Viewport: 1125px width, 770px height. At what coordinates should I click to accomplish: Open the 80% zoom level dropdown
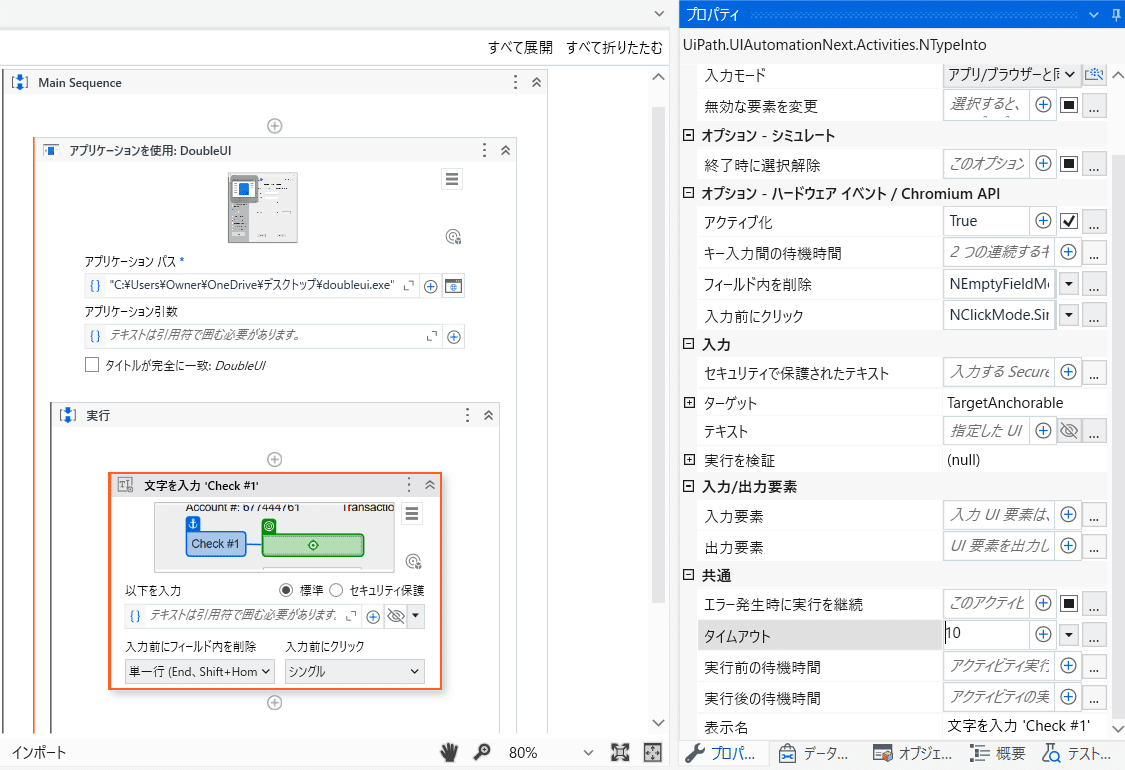586,752
